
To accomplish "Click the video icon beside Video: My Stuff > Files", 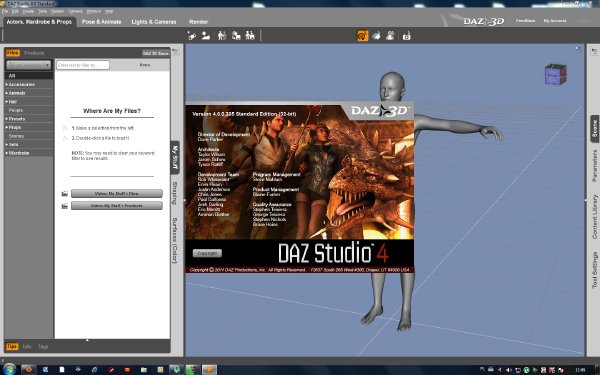I will (x=65, y=194).
